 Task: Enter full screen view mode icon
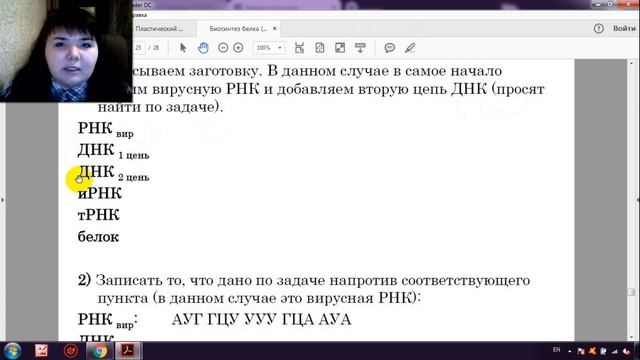[340, 48]
